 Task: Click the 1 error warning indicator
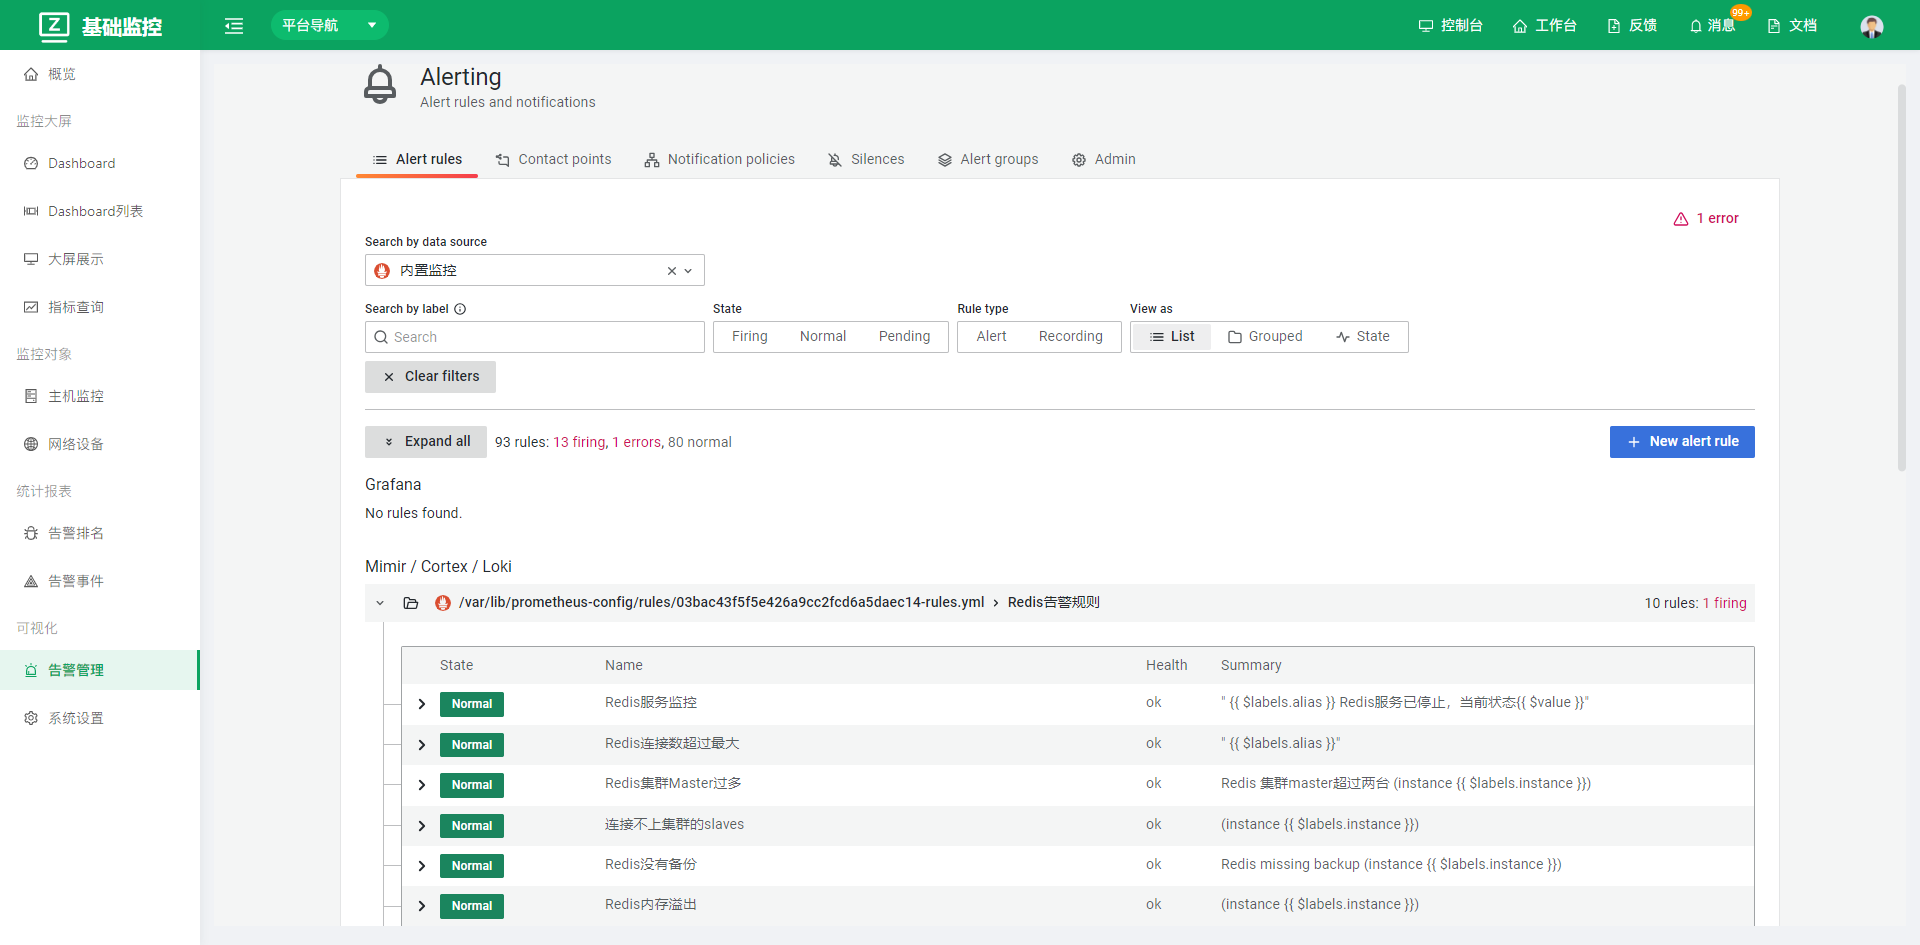coord(1706,219)
